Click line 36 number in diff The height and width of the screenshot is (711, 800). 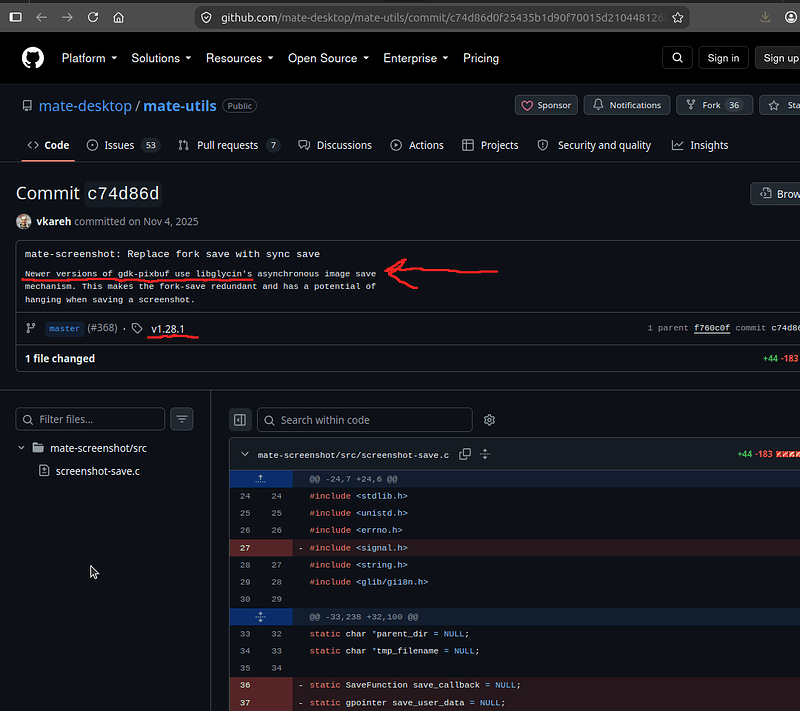[x=245, y=685]
